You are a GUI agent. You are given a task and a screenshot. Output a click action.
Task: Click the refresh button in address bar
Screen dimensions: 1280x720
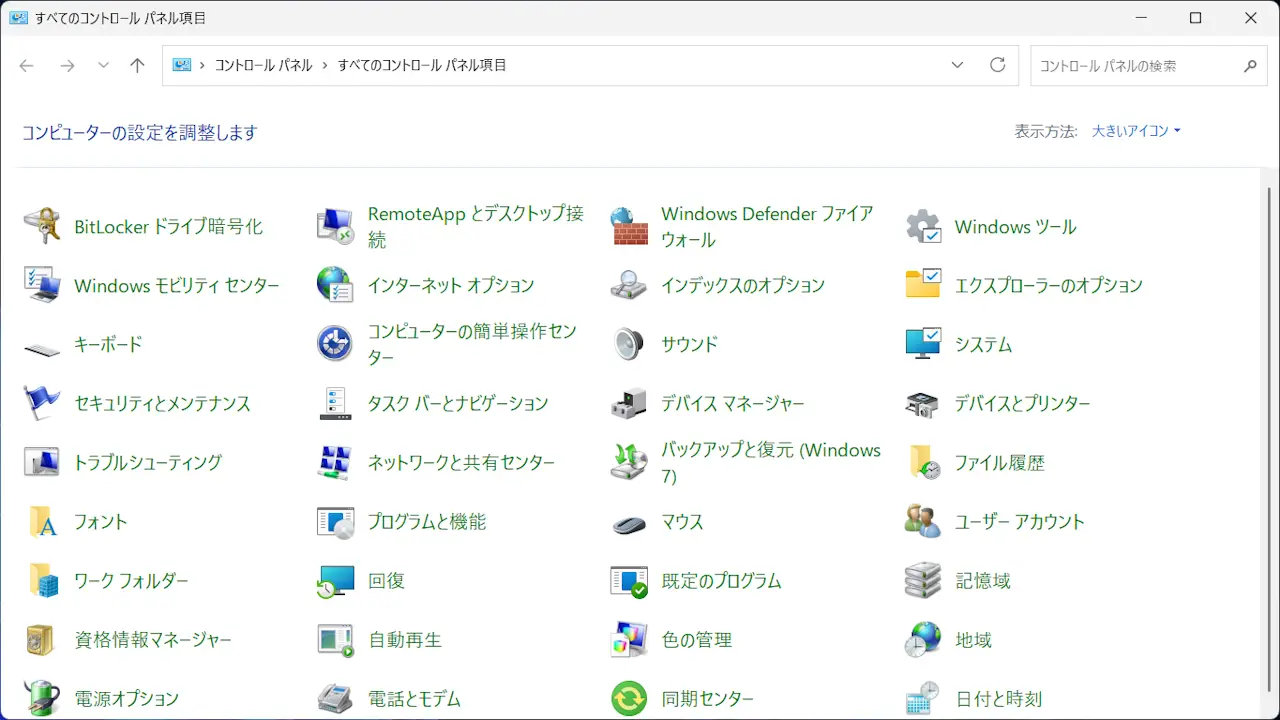pyautogui.click(x=997, y=65)
